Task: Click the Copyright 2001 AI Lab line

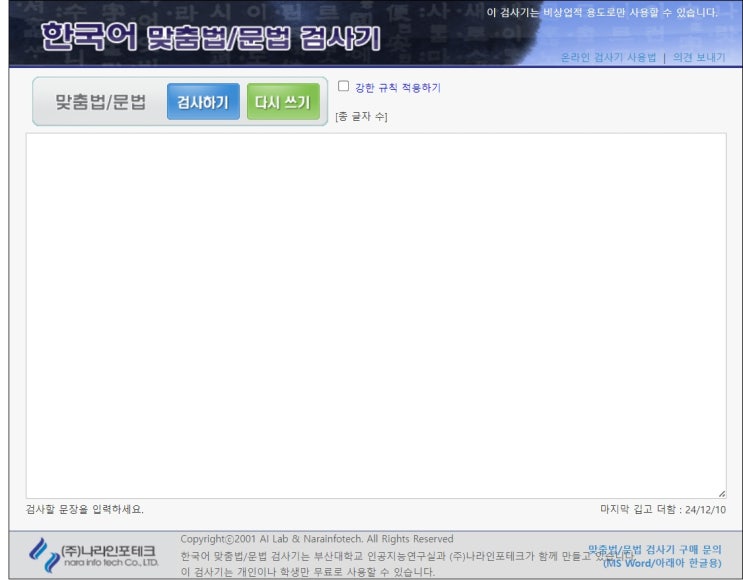Action: pos(317,539)
